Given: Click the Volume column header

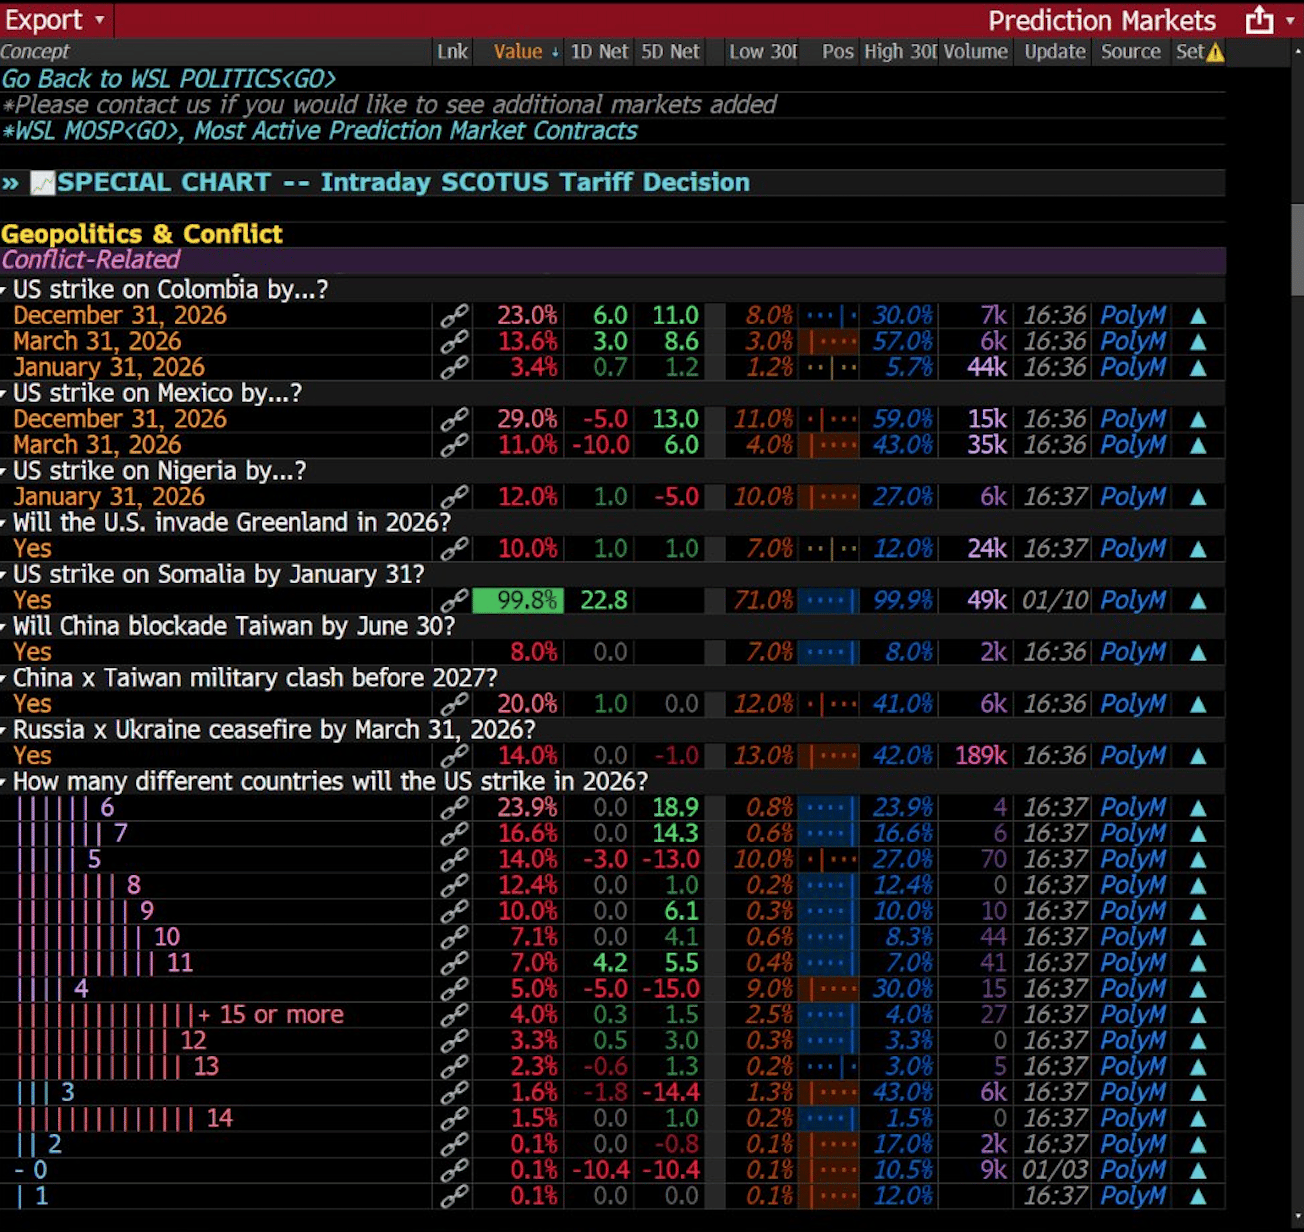Looking at the screenshot, I should point(975,52).
